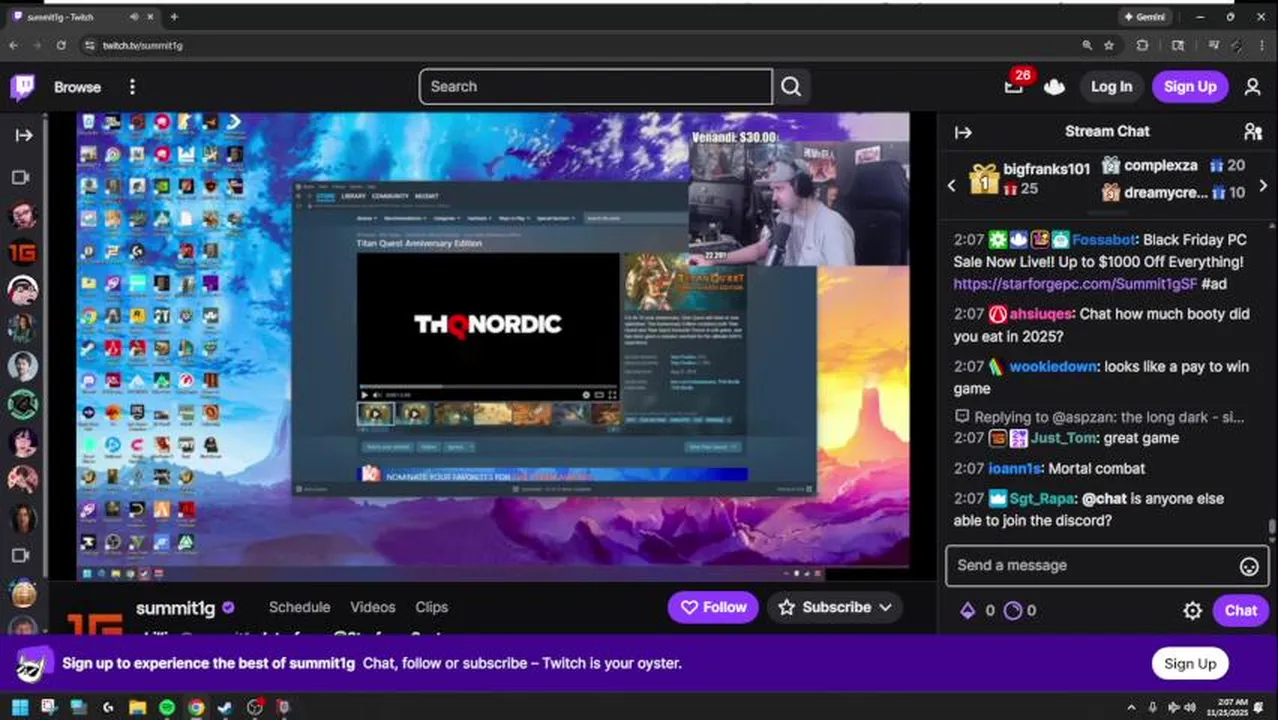1278x720 pixels.
Task: Open the Subscribe dropdown chevron
Action: [x=885, y=607]
